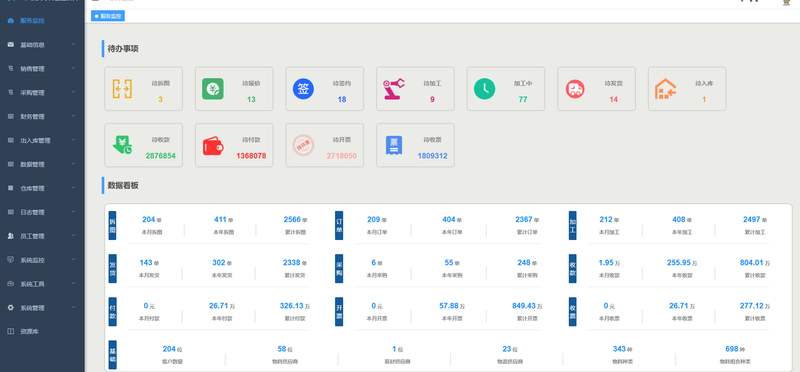Click the 累计拆图 value 2566
Viewport: 800px width, 372px height.
click(x=292, y=219)
